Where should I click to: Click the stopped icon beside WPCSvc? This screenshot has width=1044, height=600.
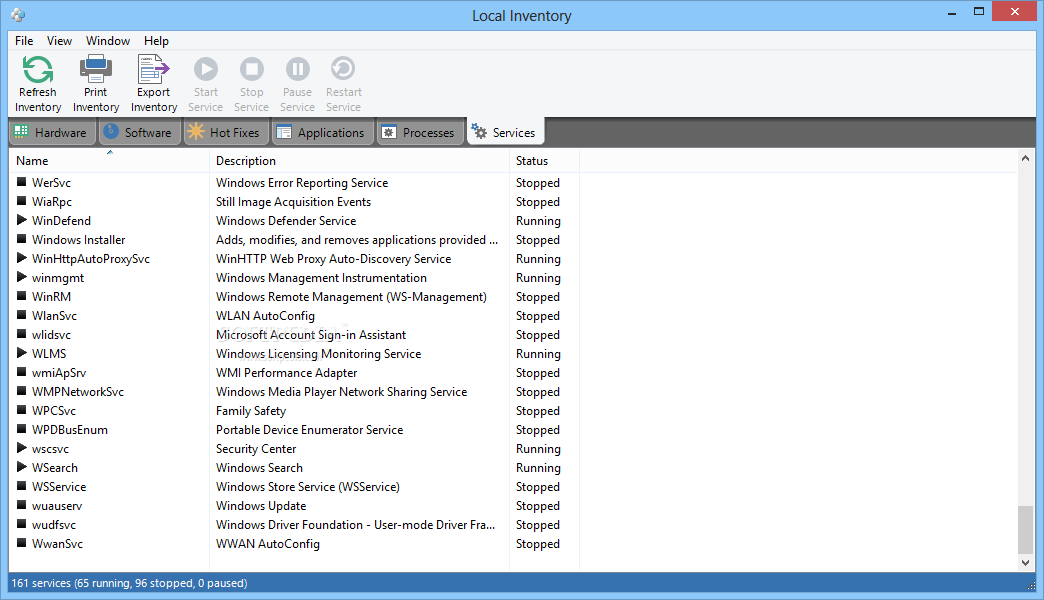[22, 410]
